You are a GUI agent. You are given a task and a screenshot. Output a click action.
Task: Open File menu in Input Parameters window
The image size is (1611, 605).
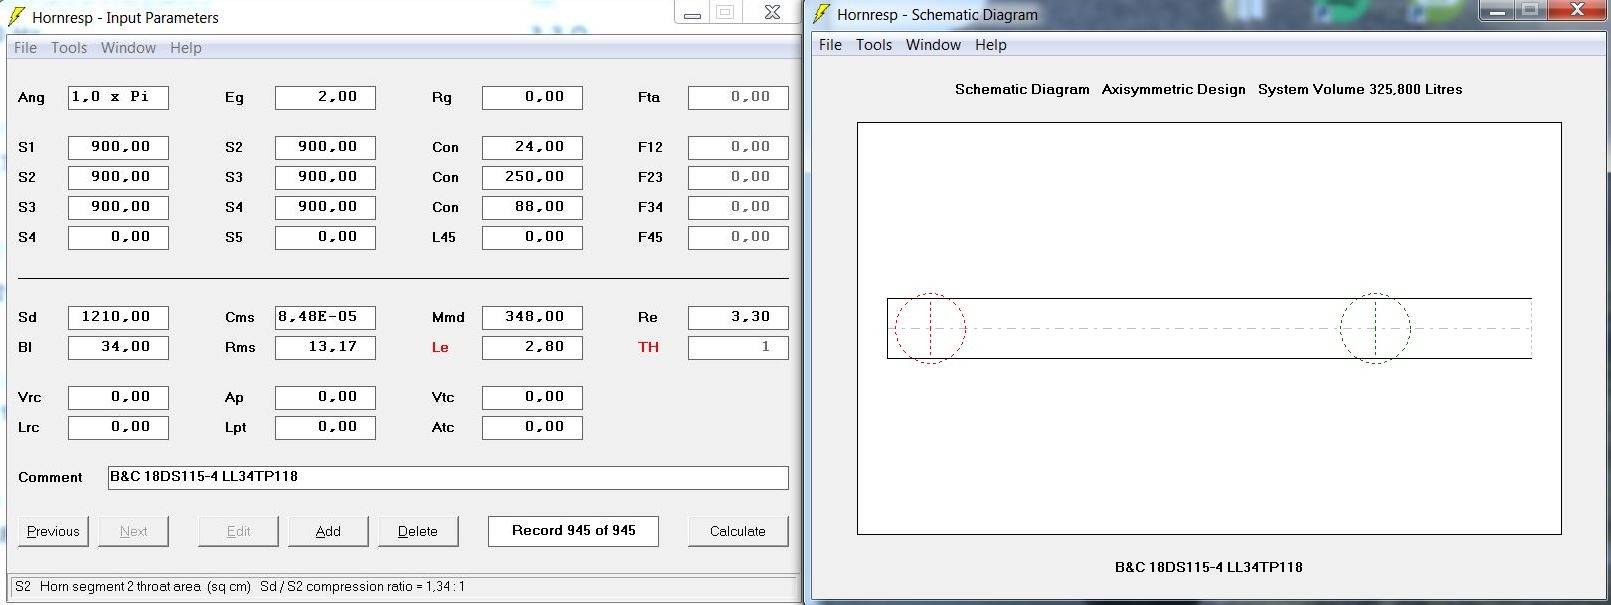point(25,48)
